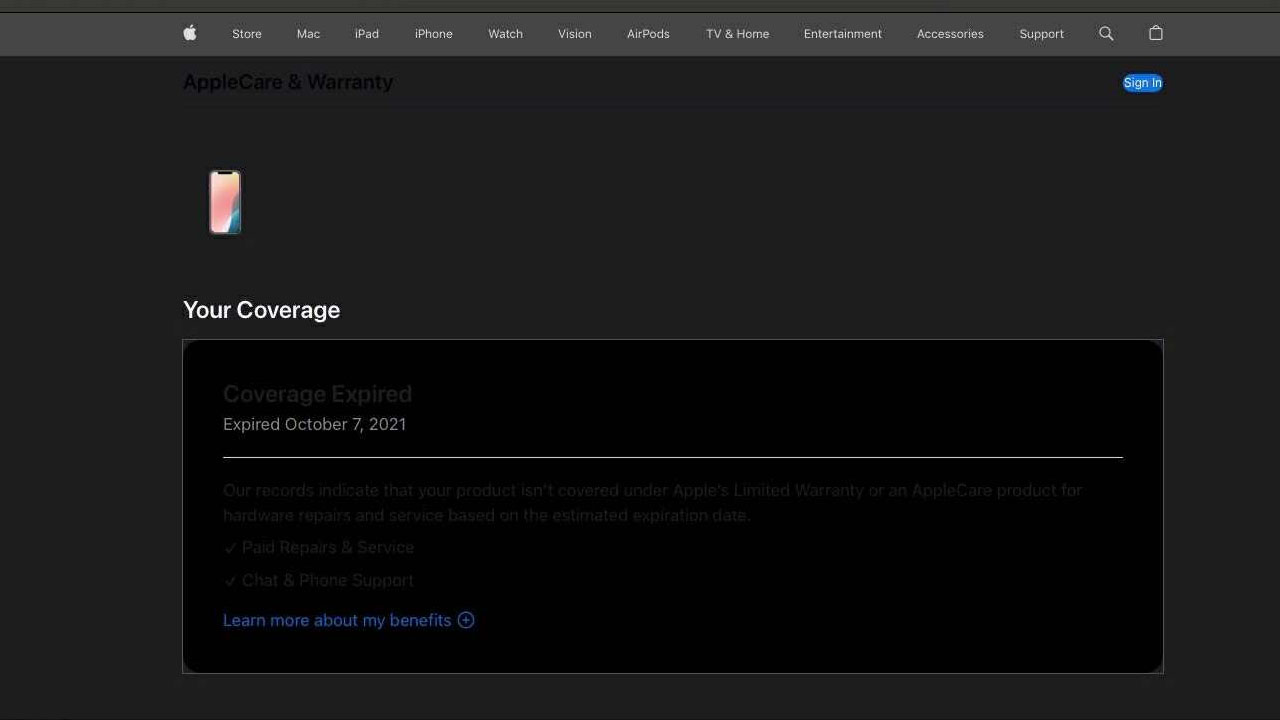Image resolution: width=1280 pixels, height=720 pixels.
Task: Go to Support in the top bar
Action: pyautogui.click(x=1041, y=34)
